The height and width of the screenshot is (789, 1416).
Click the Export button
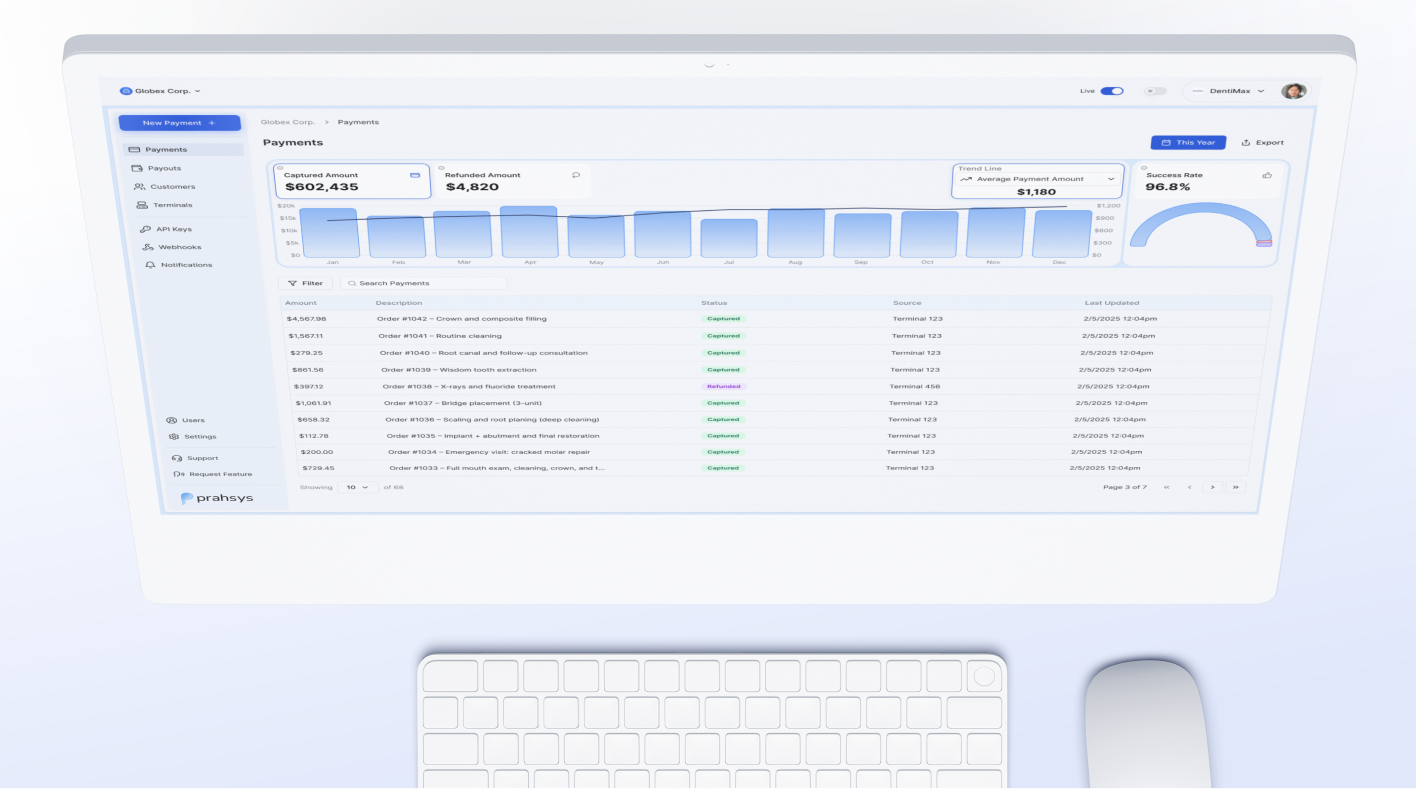[x=1263, y=142]
